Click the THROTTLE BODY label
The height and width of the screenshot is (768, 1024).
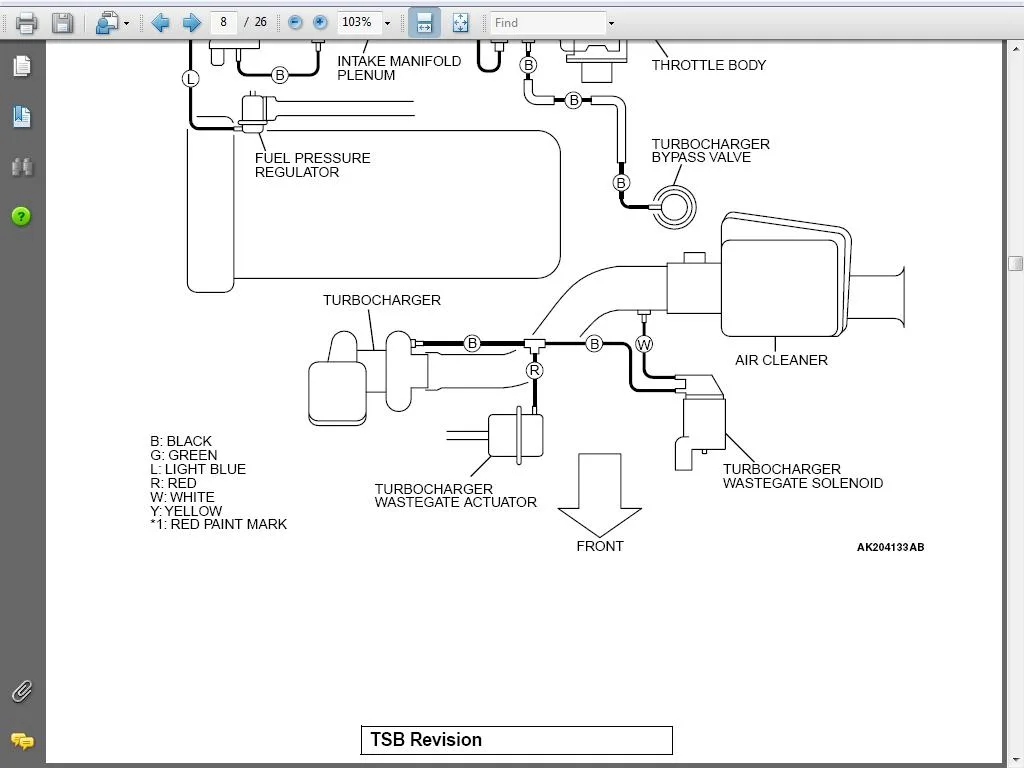pos(709,65)
